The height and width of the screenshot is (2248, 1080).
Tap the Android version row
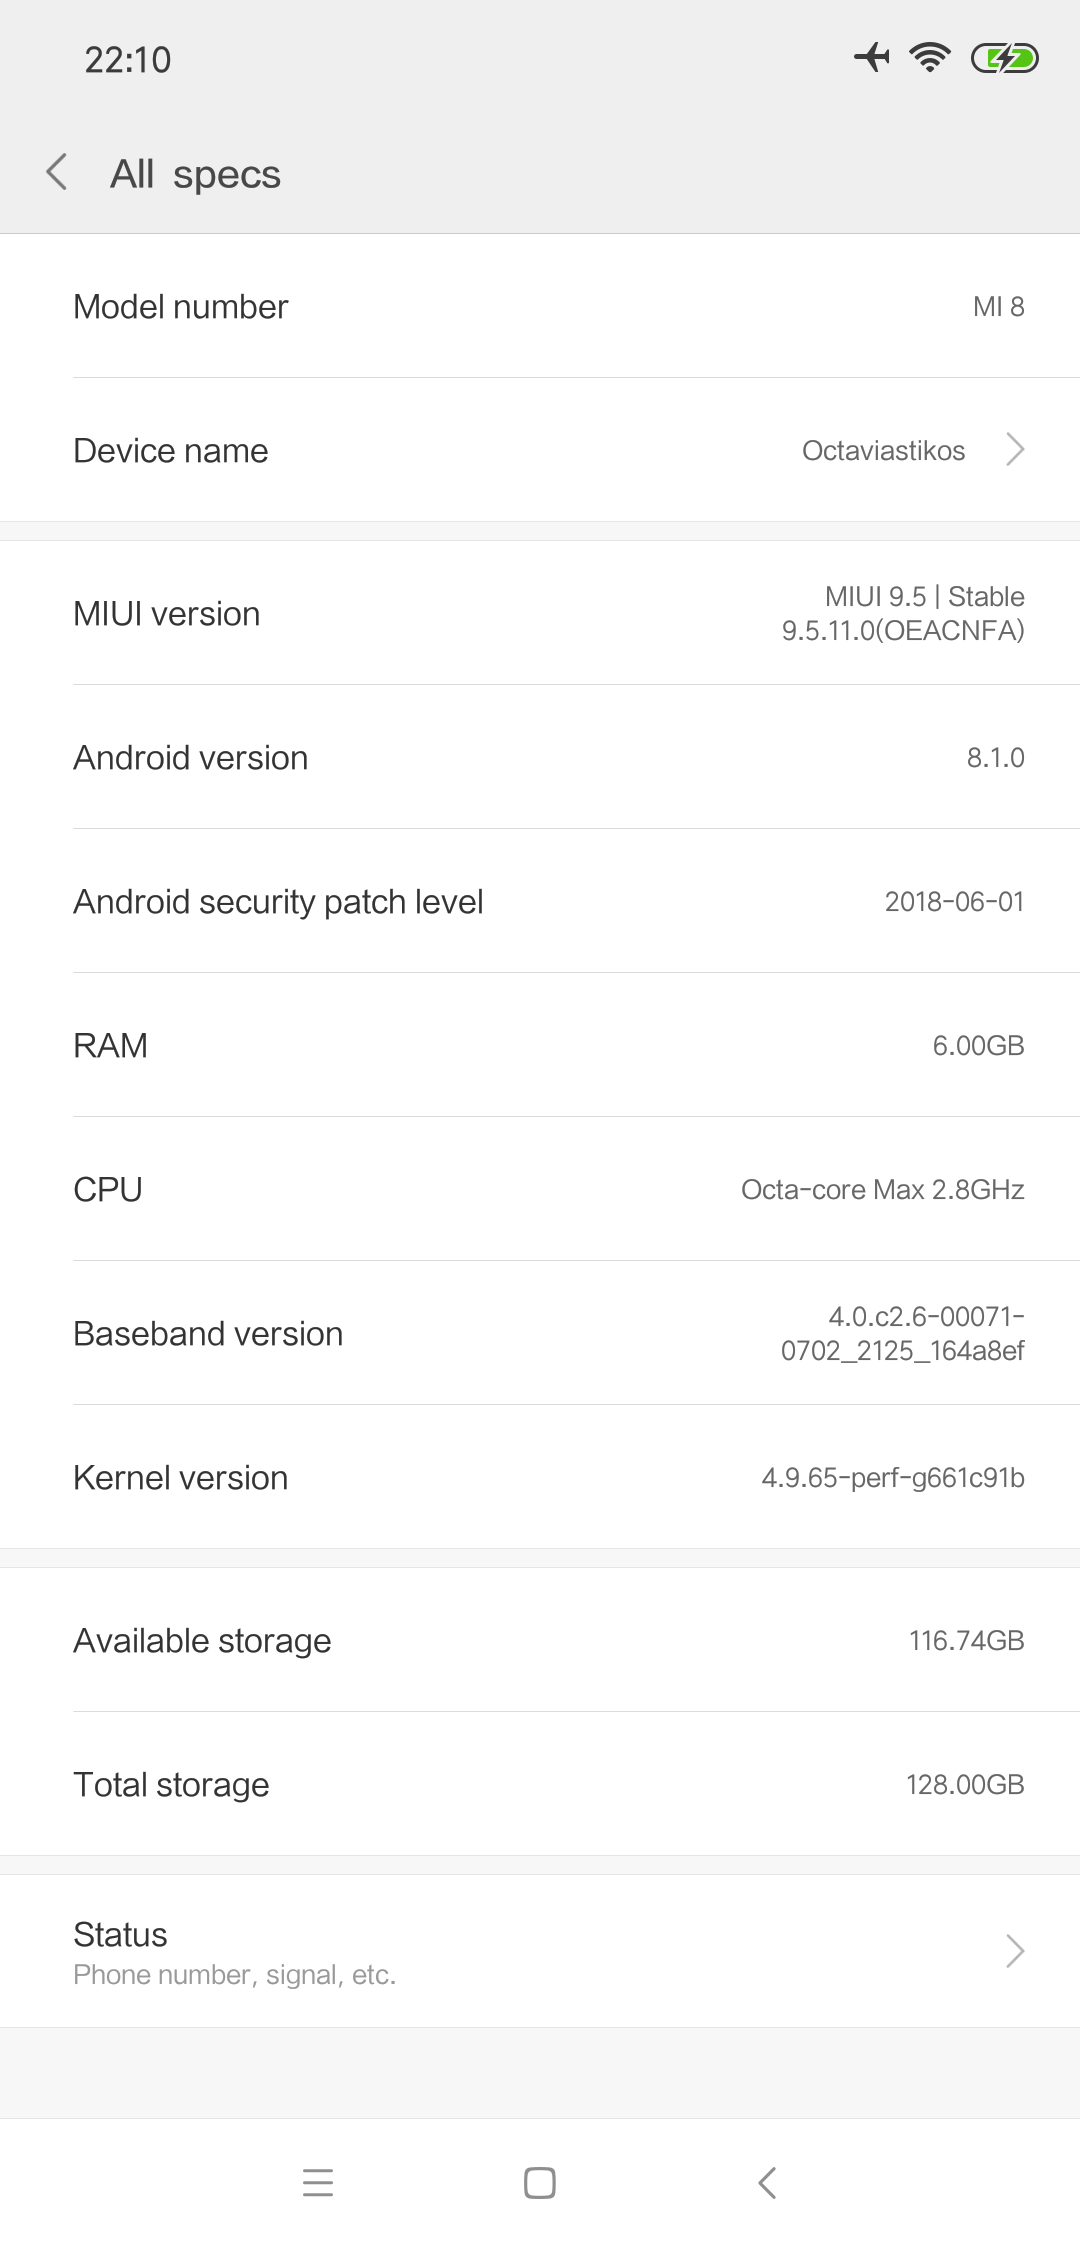[x=540, y=757]
